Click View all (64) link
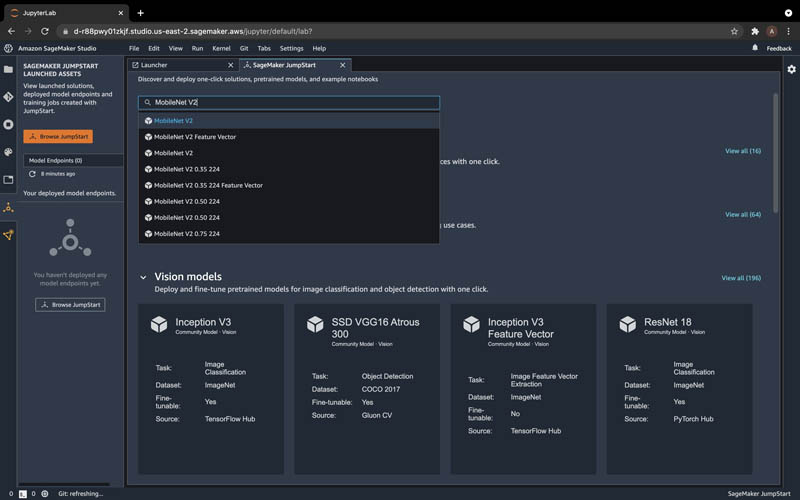This screenshot has width=800, height=500. tap(743, 215)
